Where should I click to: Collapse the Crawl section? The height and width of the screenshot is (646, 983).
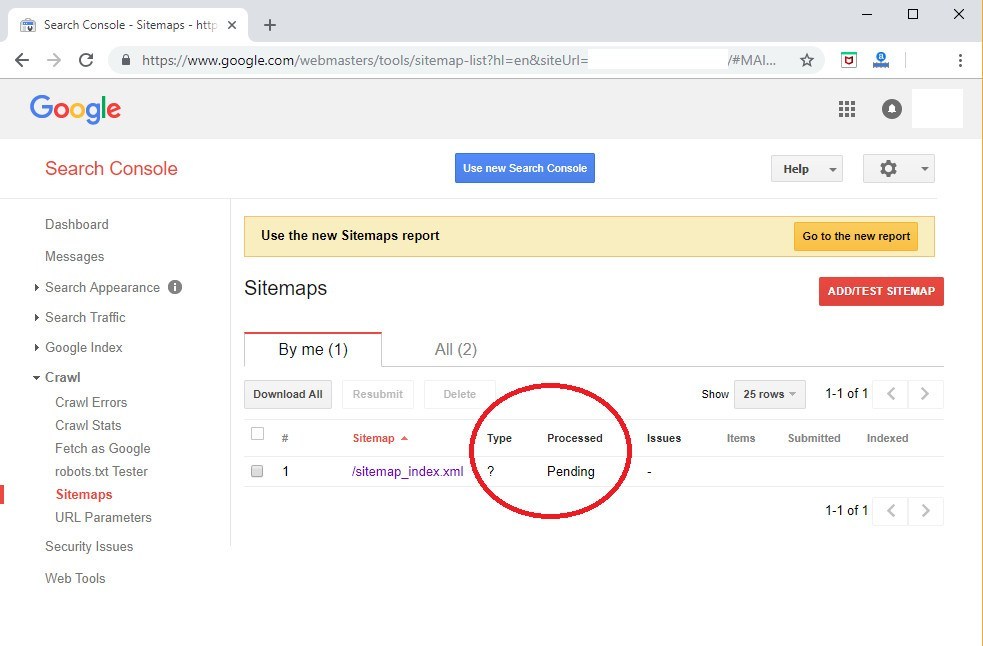coord(36,378)
